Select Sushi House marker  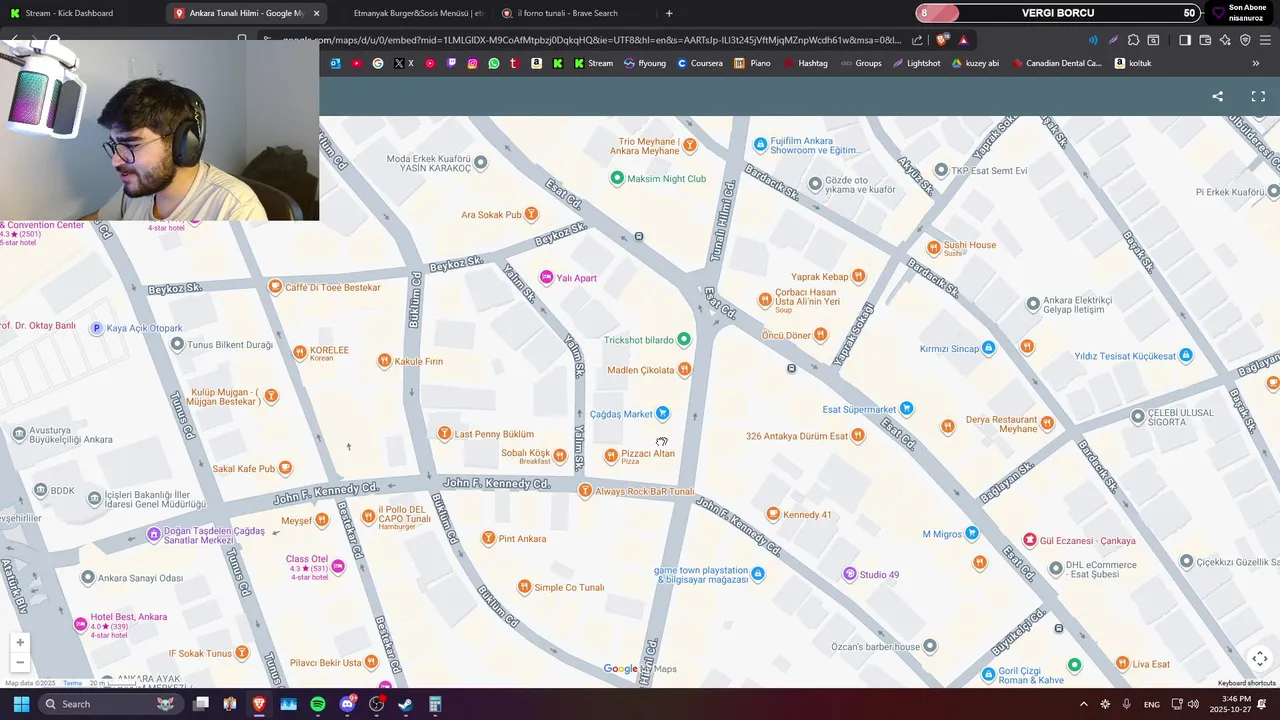click(x=933, y=247)
